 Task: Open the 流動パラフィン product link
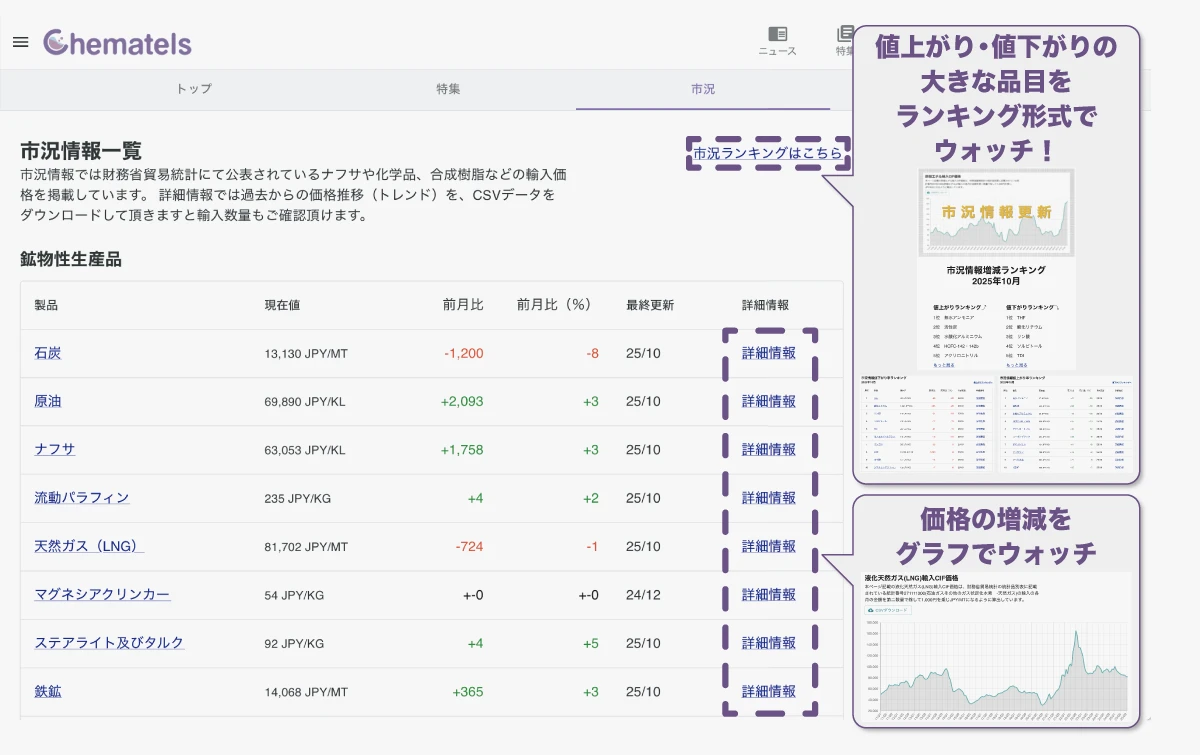point(80,498)
